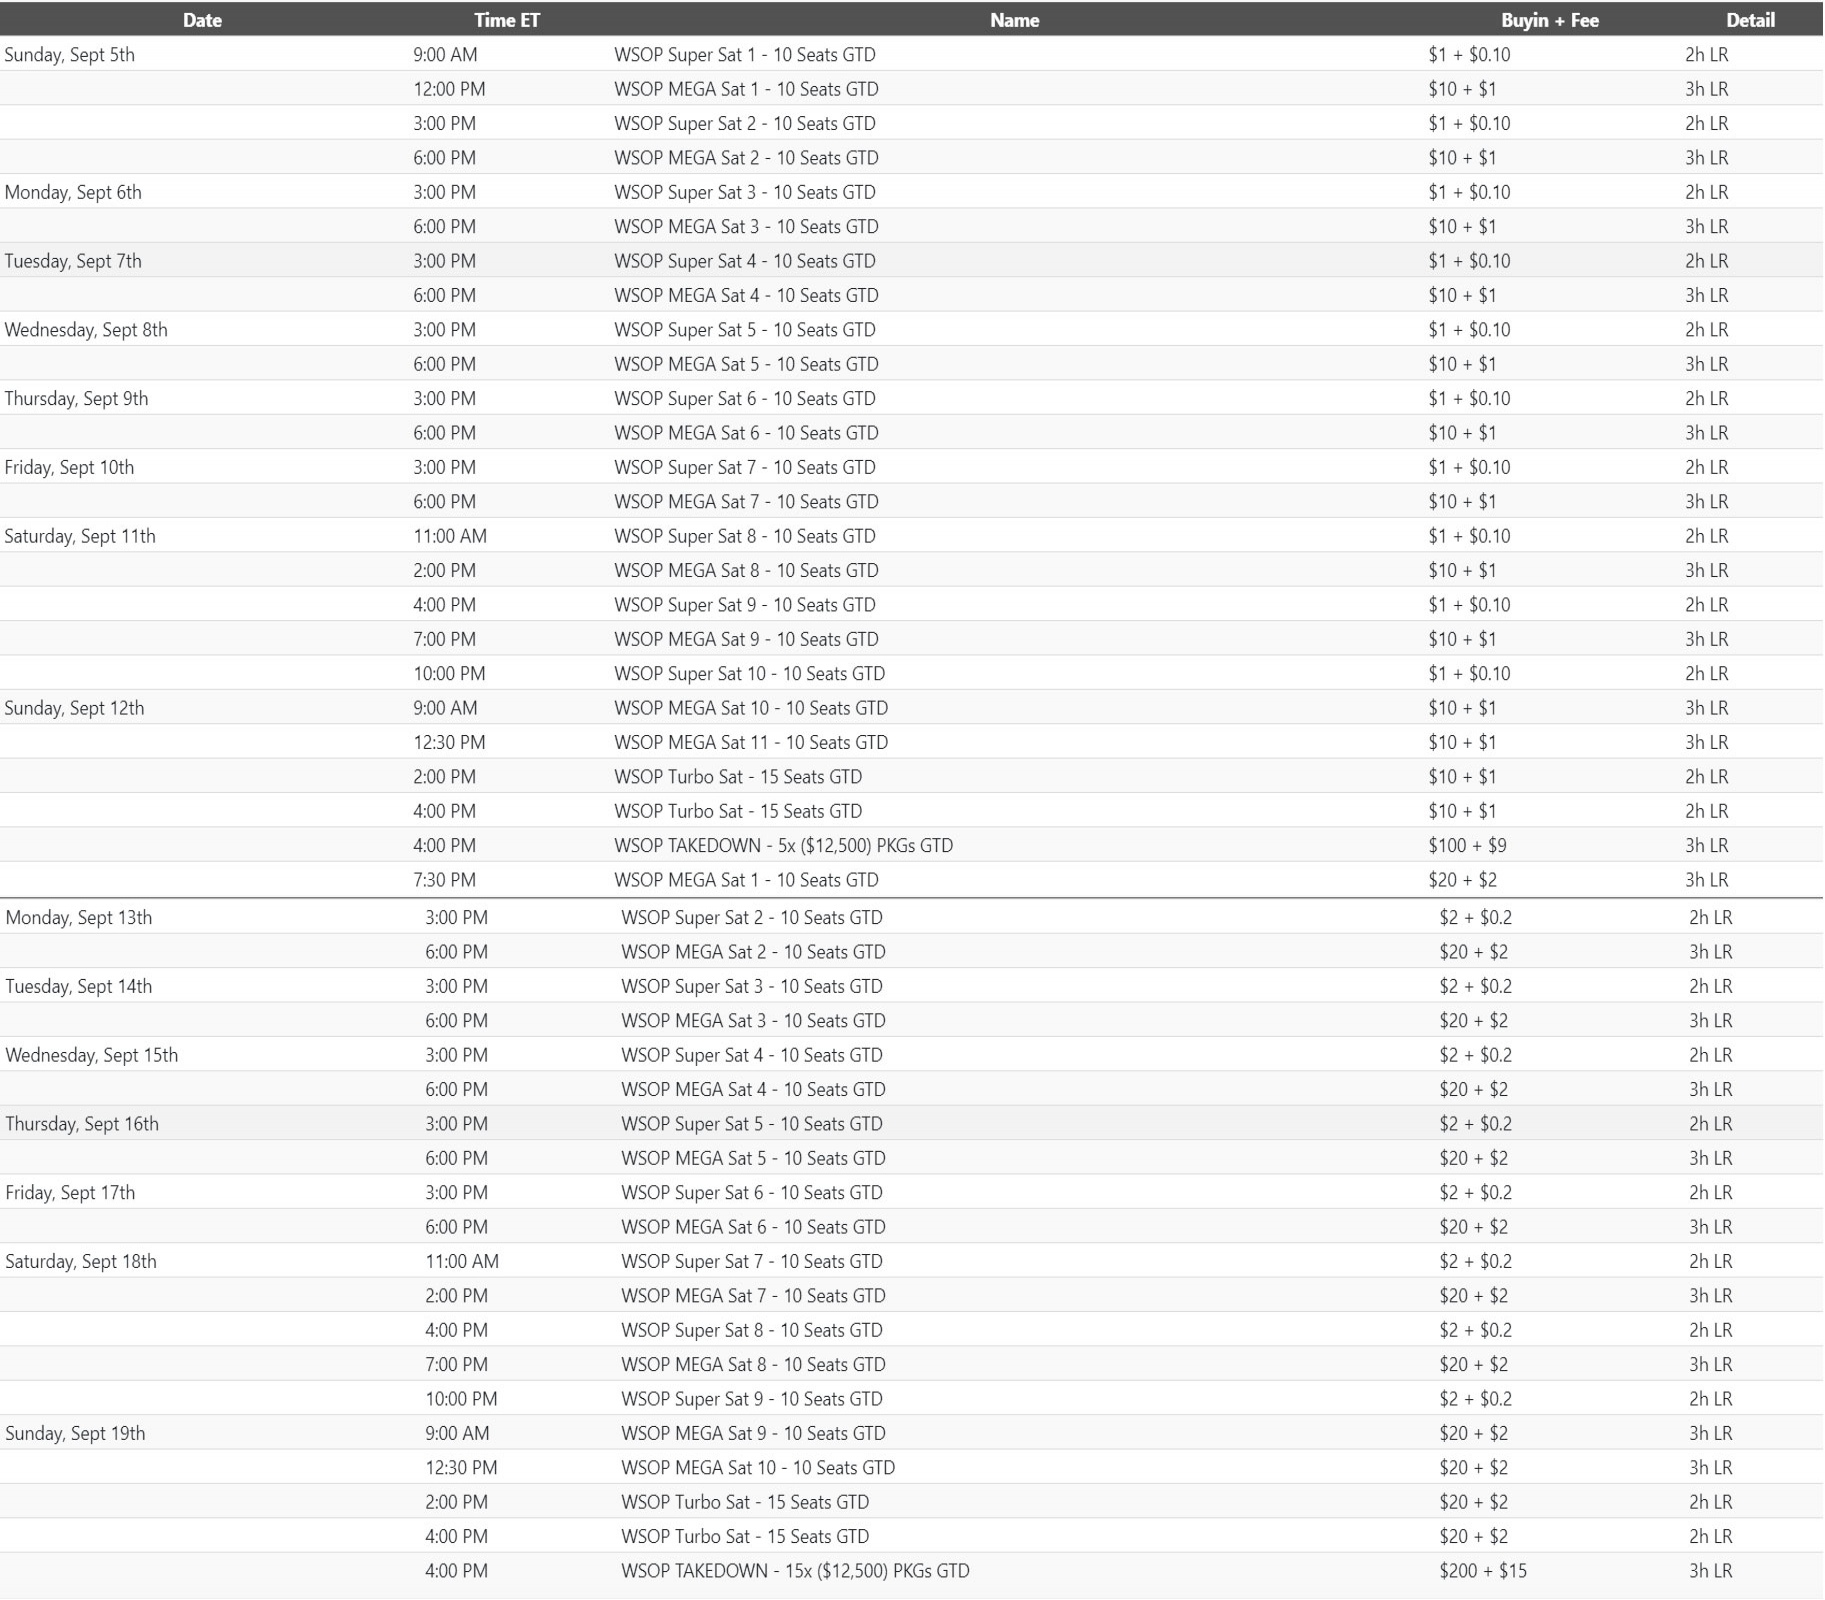
Task: Select the Sunday, Sept 12th date cell
Action: pyautogui.click(x=74, y=708)
